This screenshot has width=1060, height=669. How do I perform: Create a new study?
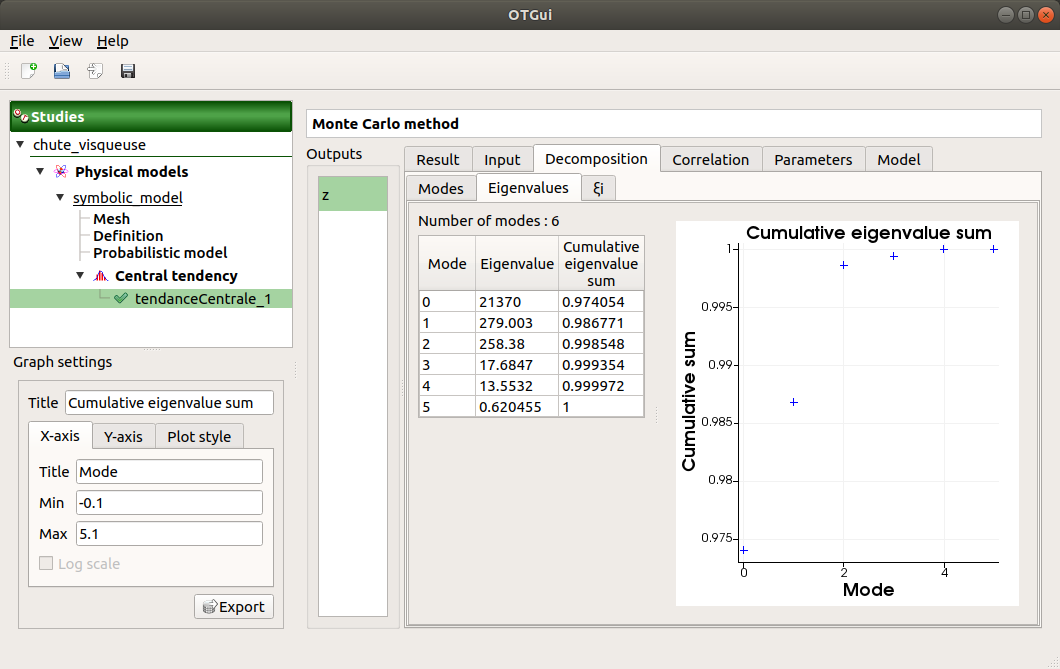27,70
